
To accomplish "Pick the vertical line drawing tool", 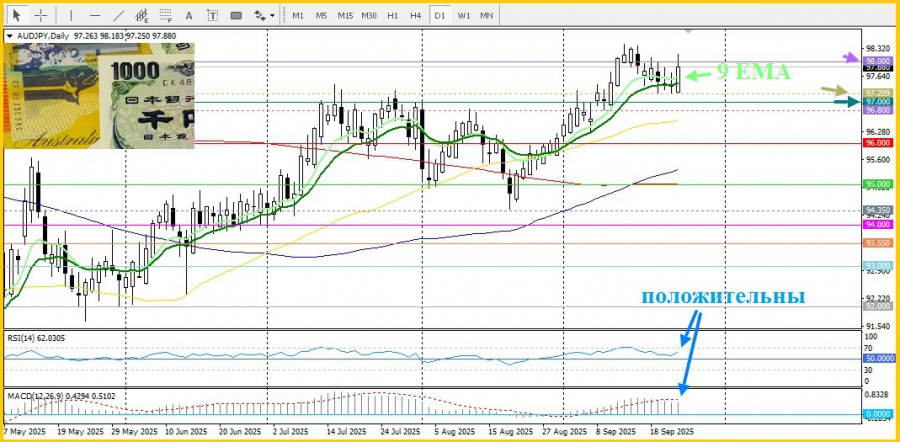I will [70, 15].
